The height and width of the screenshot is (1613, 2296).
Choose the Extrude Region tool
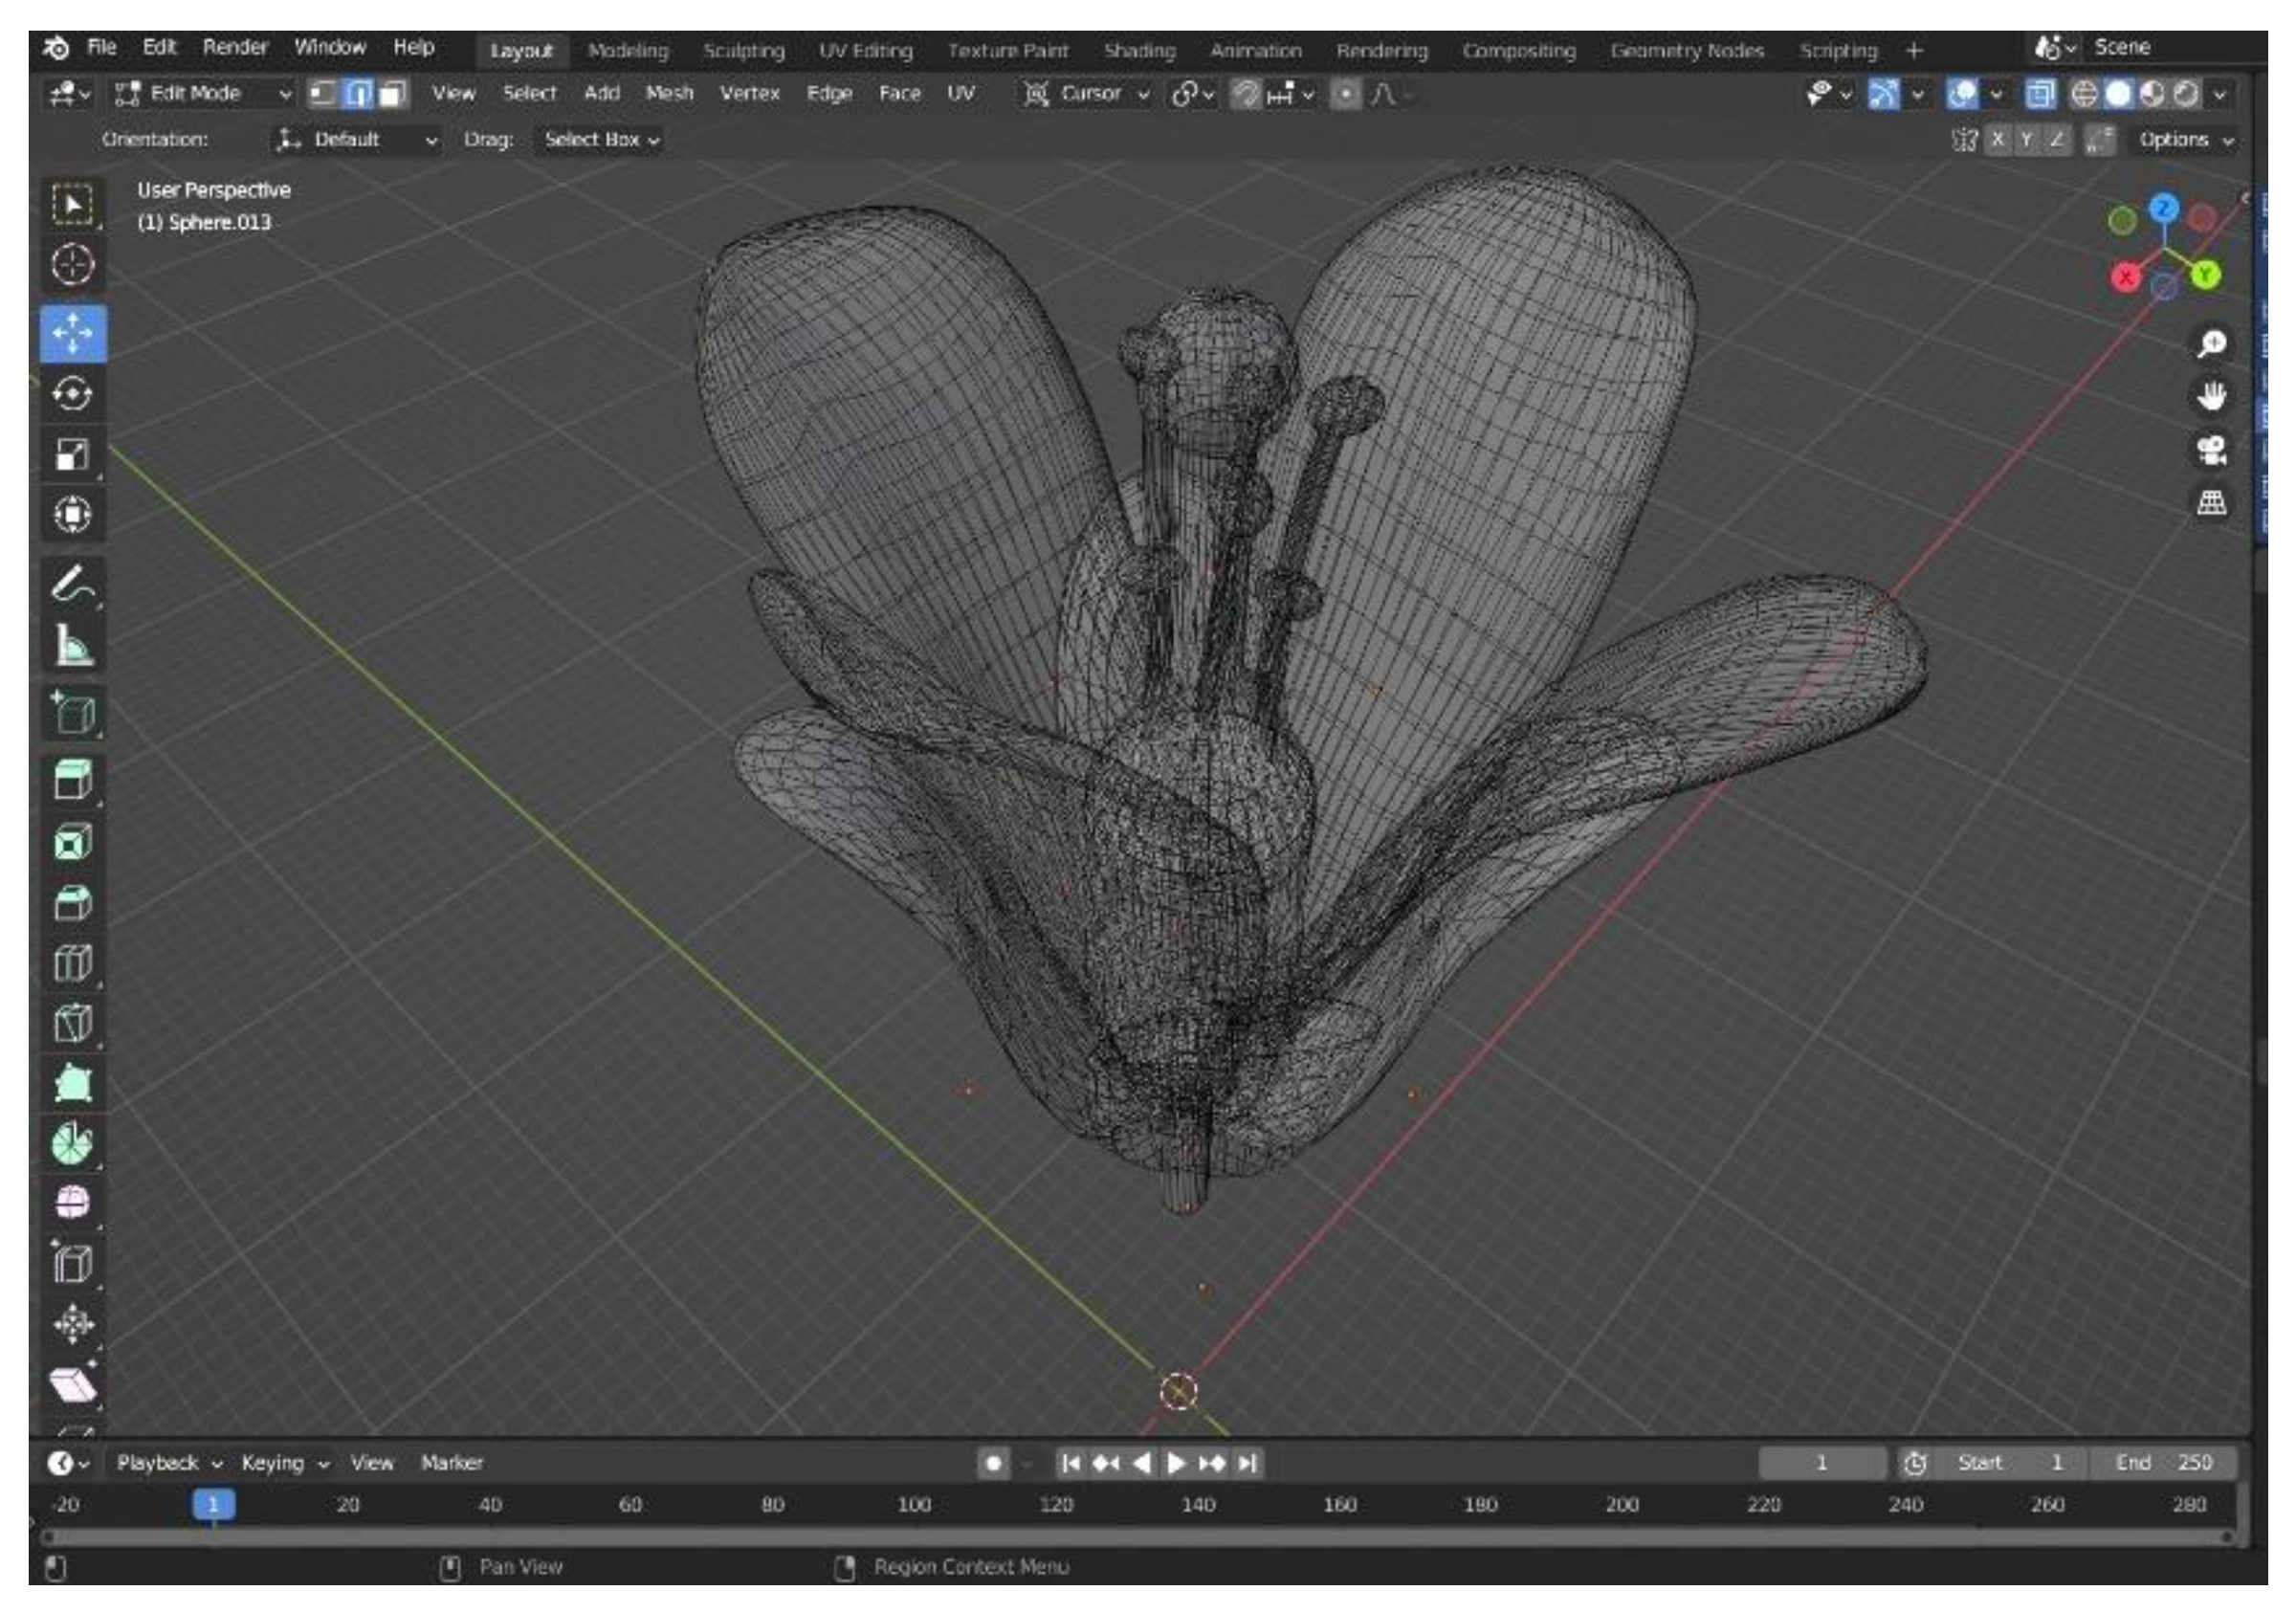(72, 779)
